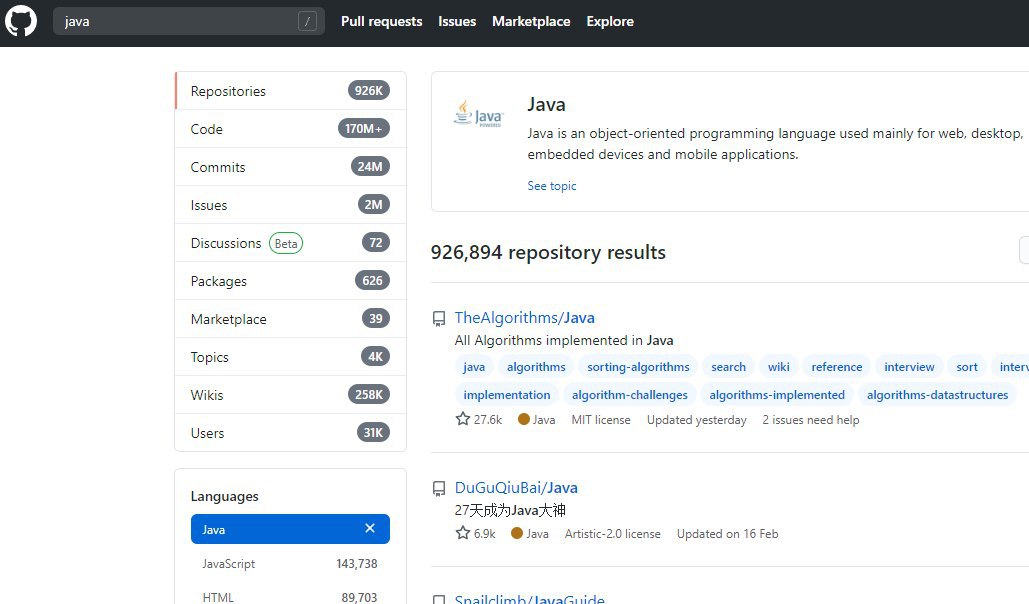Open the algorithms topic tag

[x=536, y=367]
